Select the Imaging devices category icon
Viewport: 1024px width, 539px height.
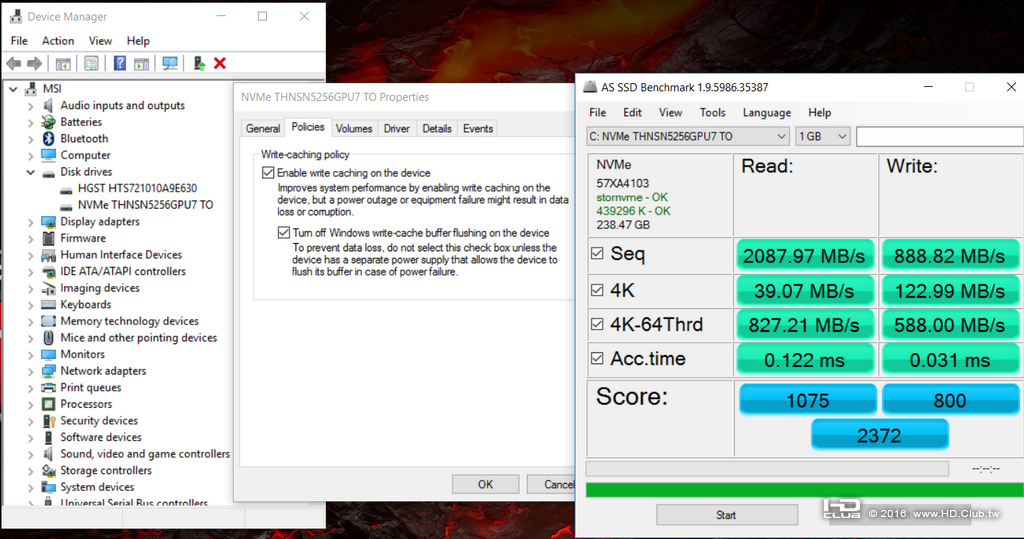click(48, 288)
